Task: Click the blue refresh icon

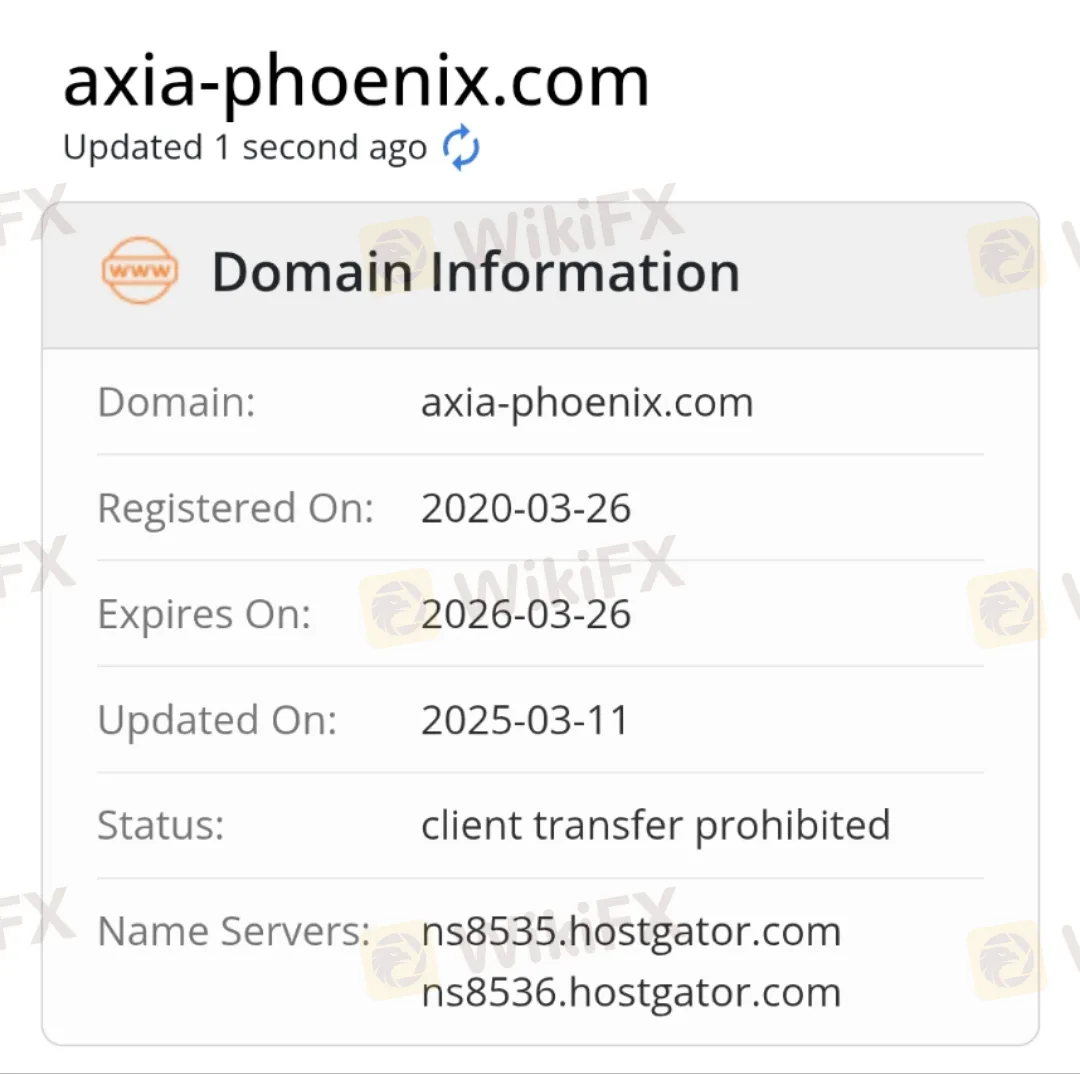Action: click(461, 147)
